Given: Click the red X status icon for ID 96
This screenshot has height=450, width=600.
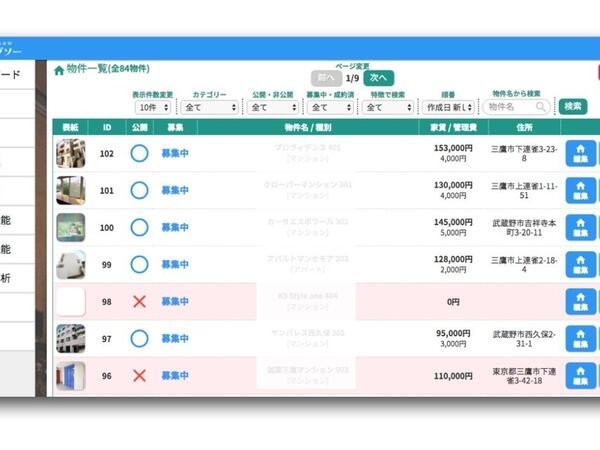Looking at the screenshot, I should point(139,375).
